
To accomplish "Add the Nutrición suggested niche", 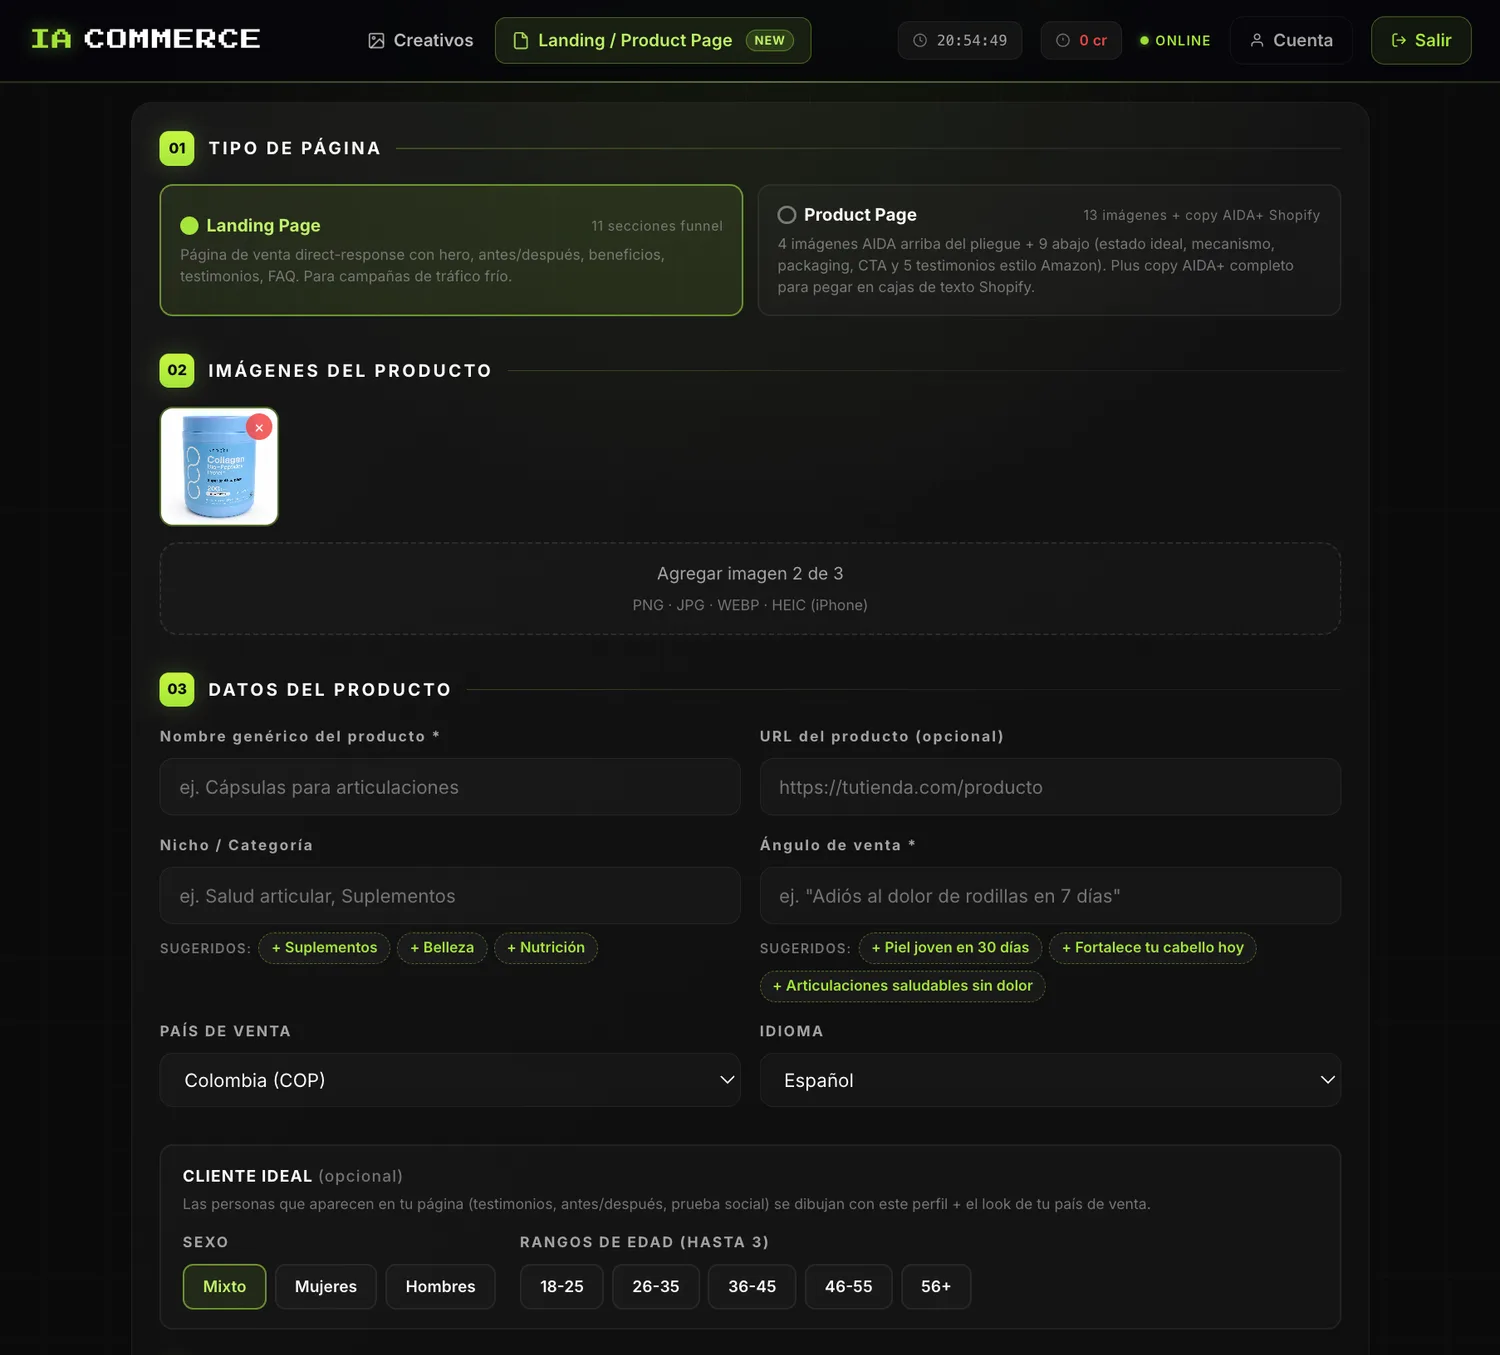I will (x=546, y=948).
